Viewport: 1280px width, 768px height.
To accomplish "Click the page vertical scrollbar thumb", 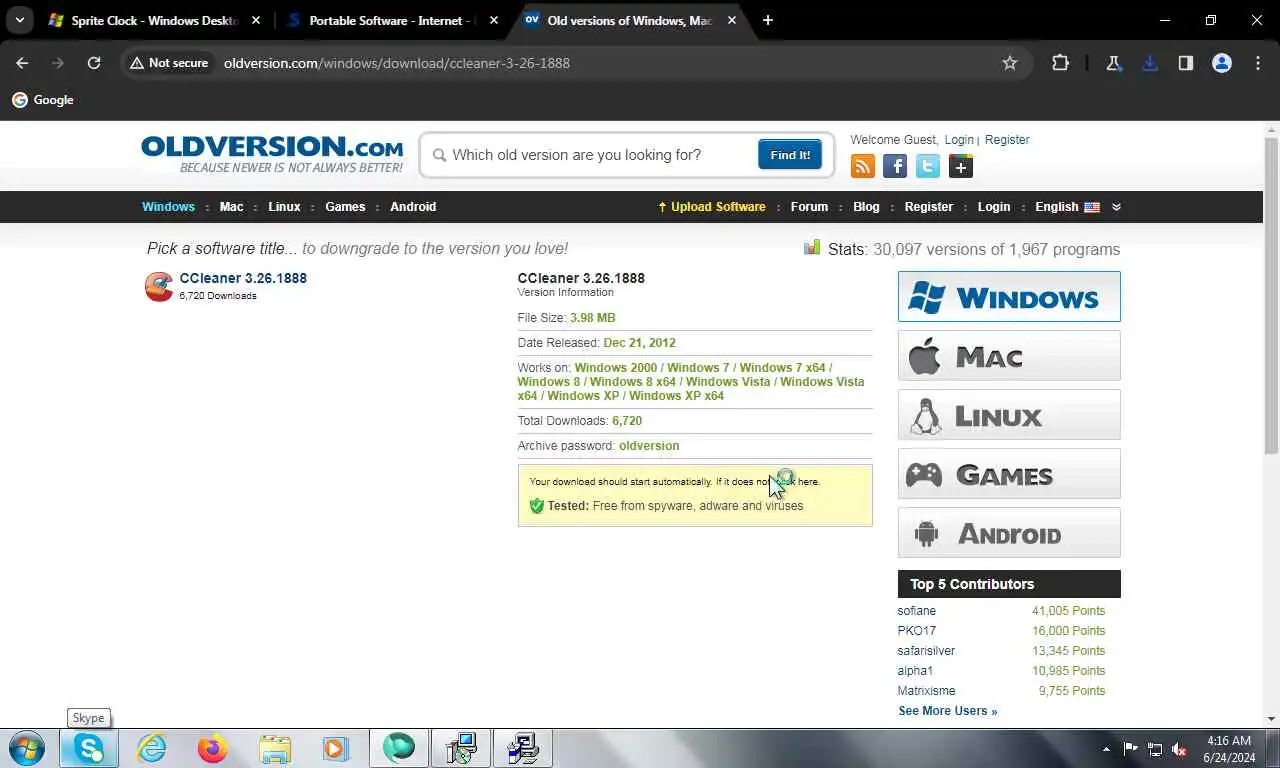I will [1271, 295].
